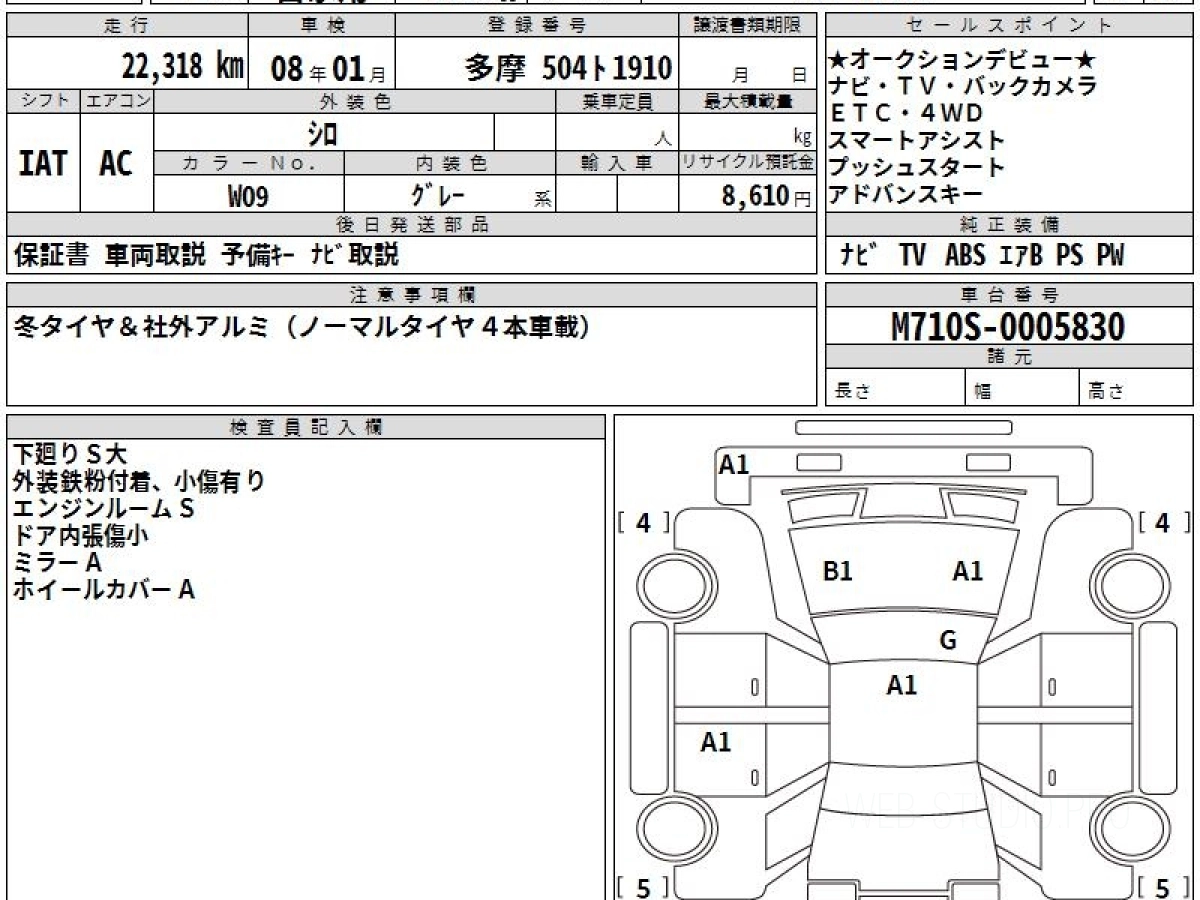Screen dimensions: 1200x900
Task: Select プッシュスタート sales point
Action: 917,167
